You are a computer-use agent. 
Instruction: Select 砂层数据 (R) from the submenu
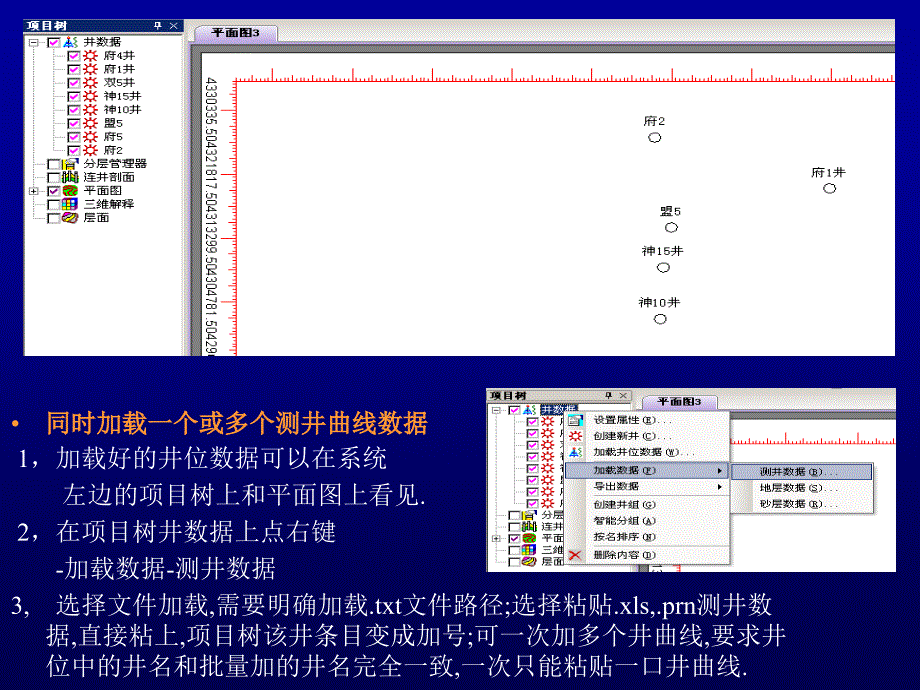[x=802, y=504]
